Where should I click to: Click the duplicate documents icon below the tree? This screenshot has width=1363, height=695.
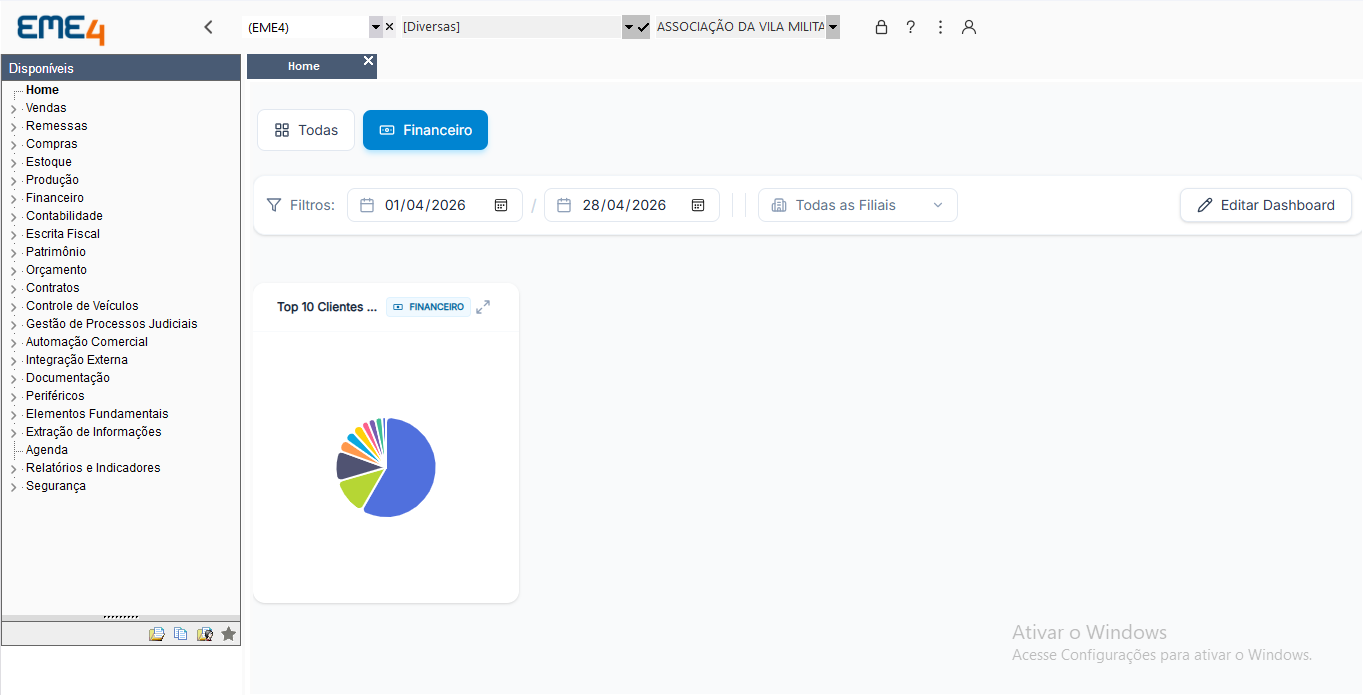click(x=180, y=634)
